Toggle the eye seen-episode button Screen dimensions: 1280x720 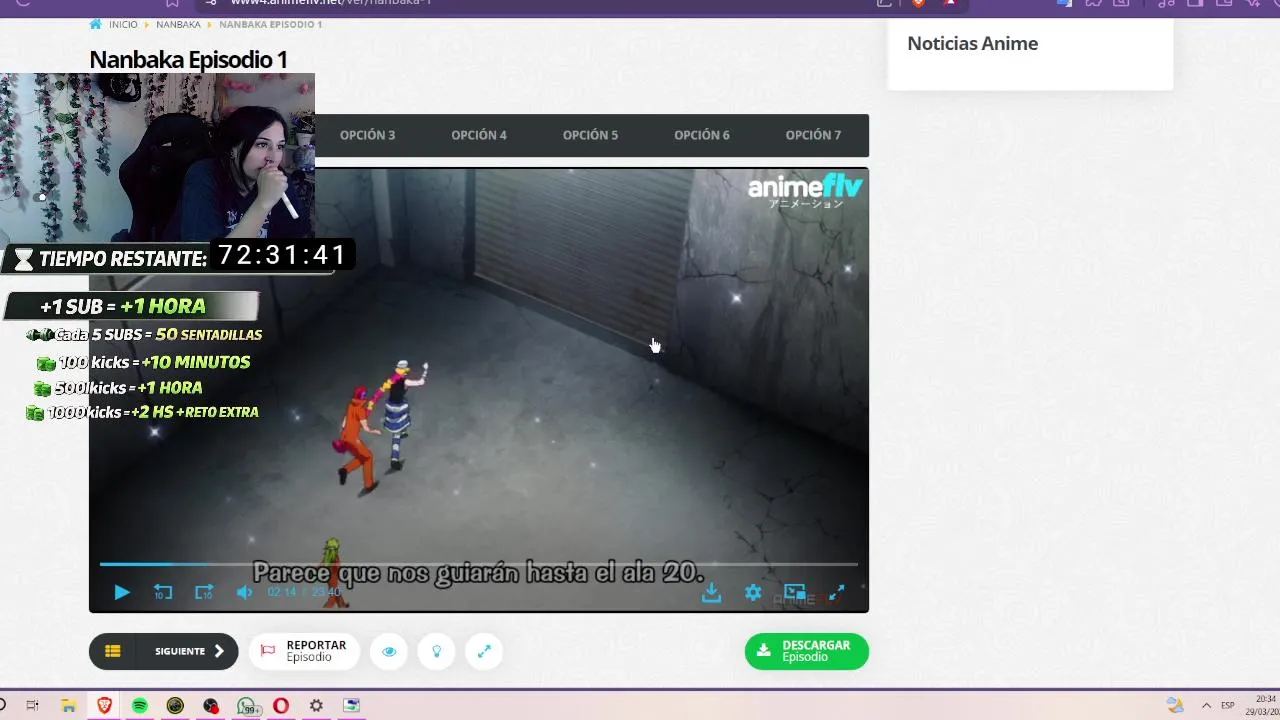389,651
